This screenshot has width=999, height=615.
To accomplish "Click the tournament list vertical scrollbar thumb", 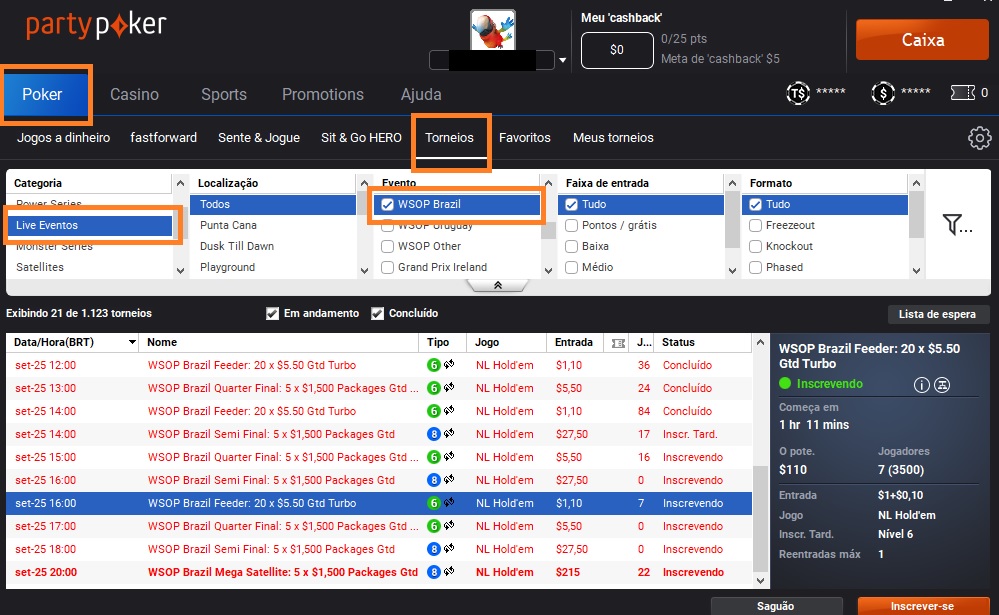I will 760,517.
